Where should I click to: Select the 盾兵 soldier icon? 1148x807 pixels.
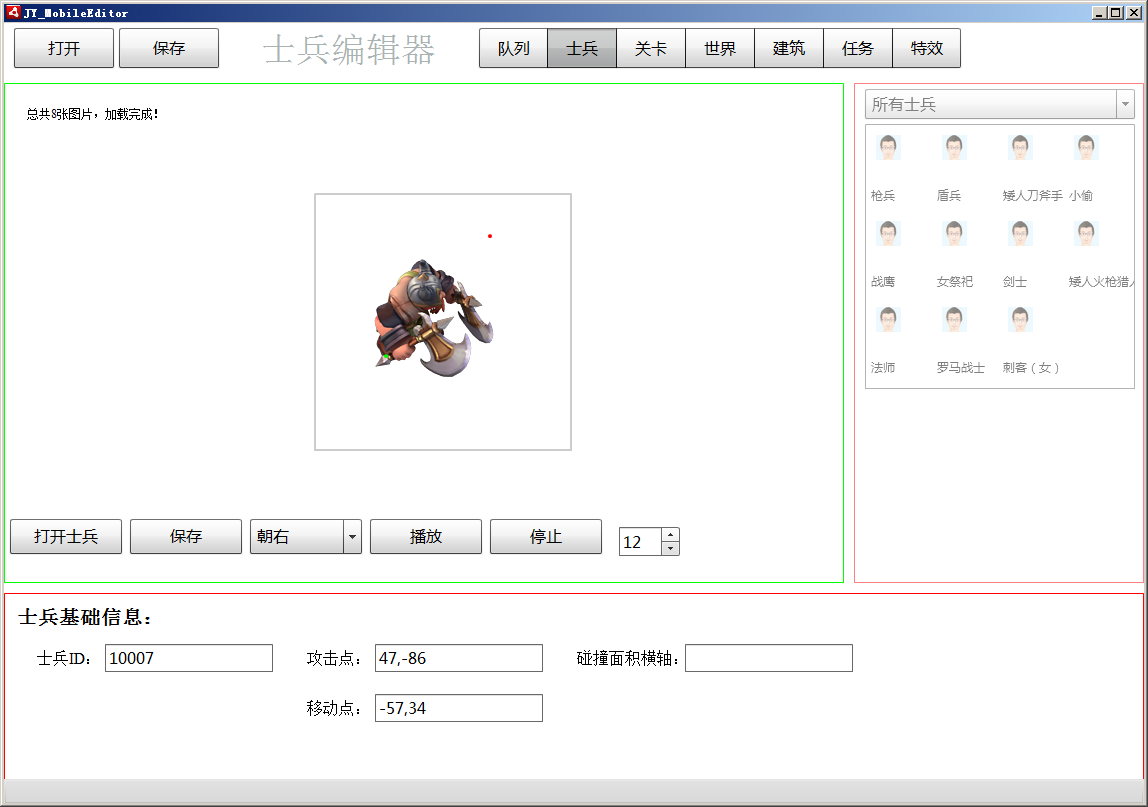coord(954,147)
